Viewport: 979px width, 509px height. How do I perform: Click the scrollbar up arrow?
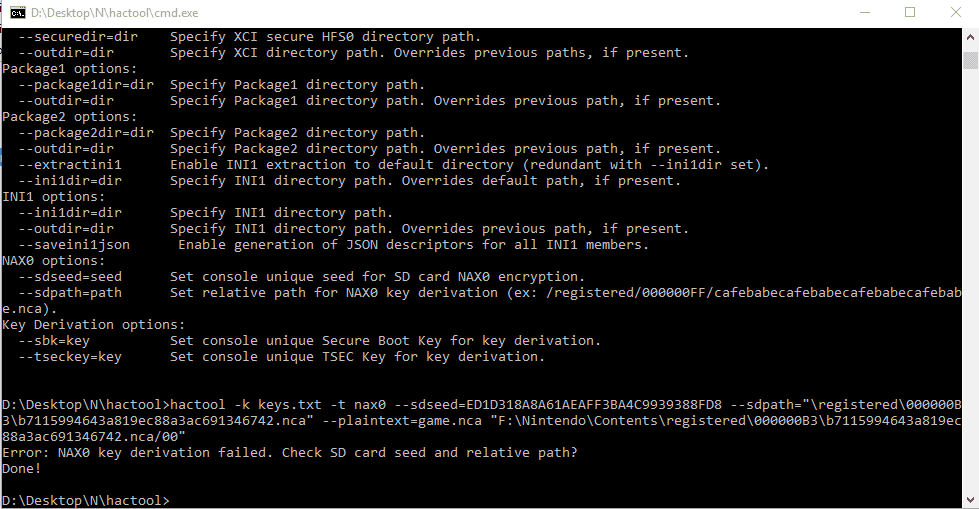[970, 37]
